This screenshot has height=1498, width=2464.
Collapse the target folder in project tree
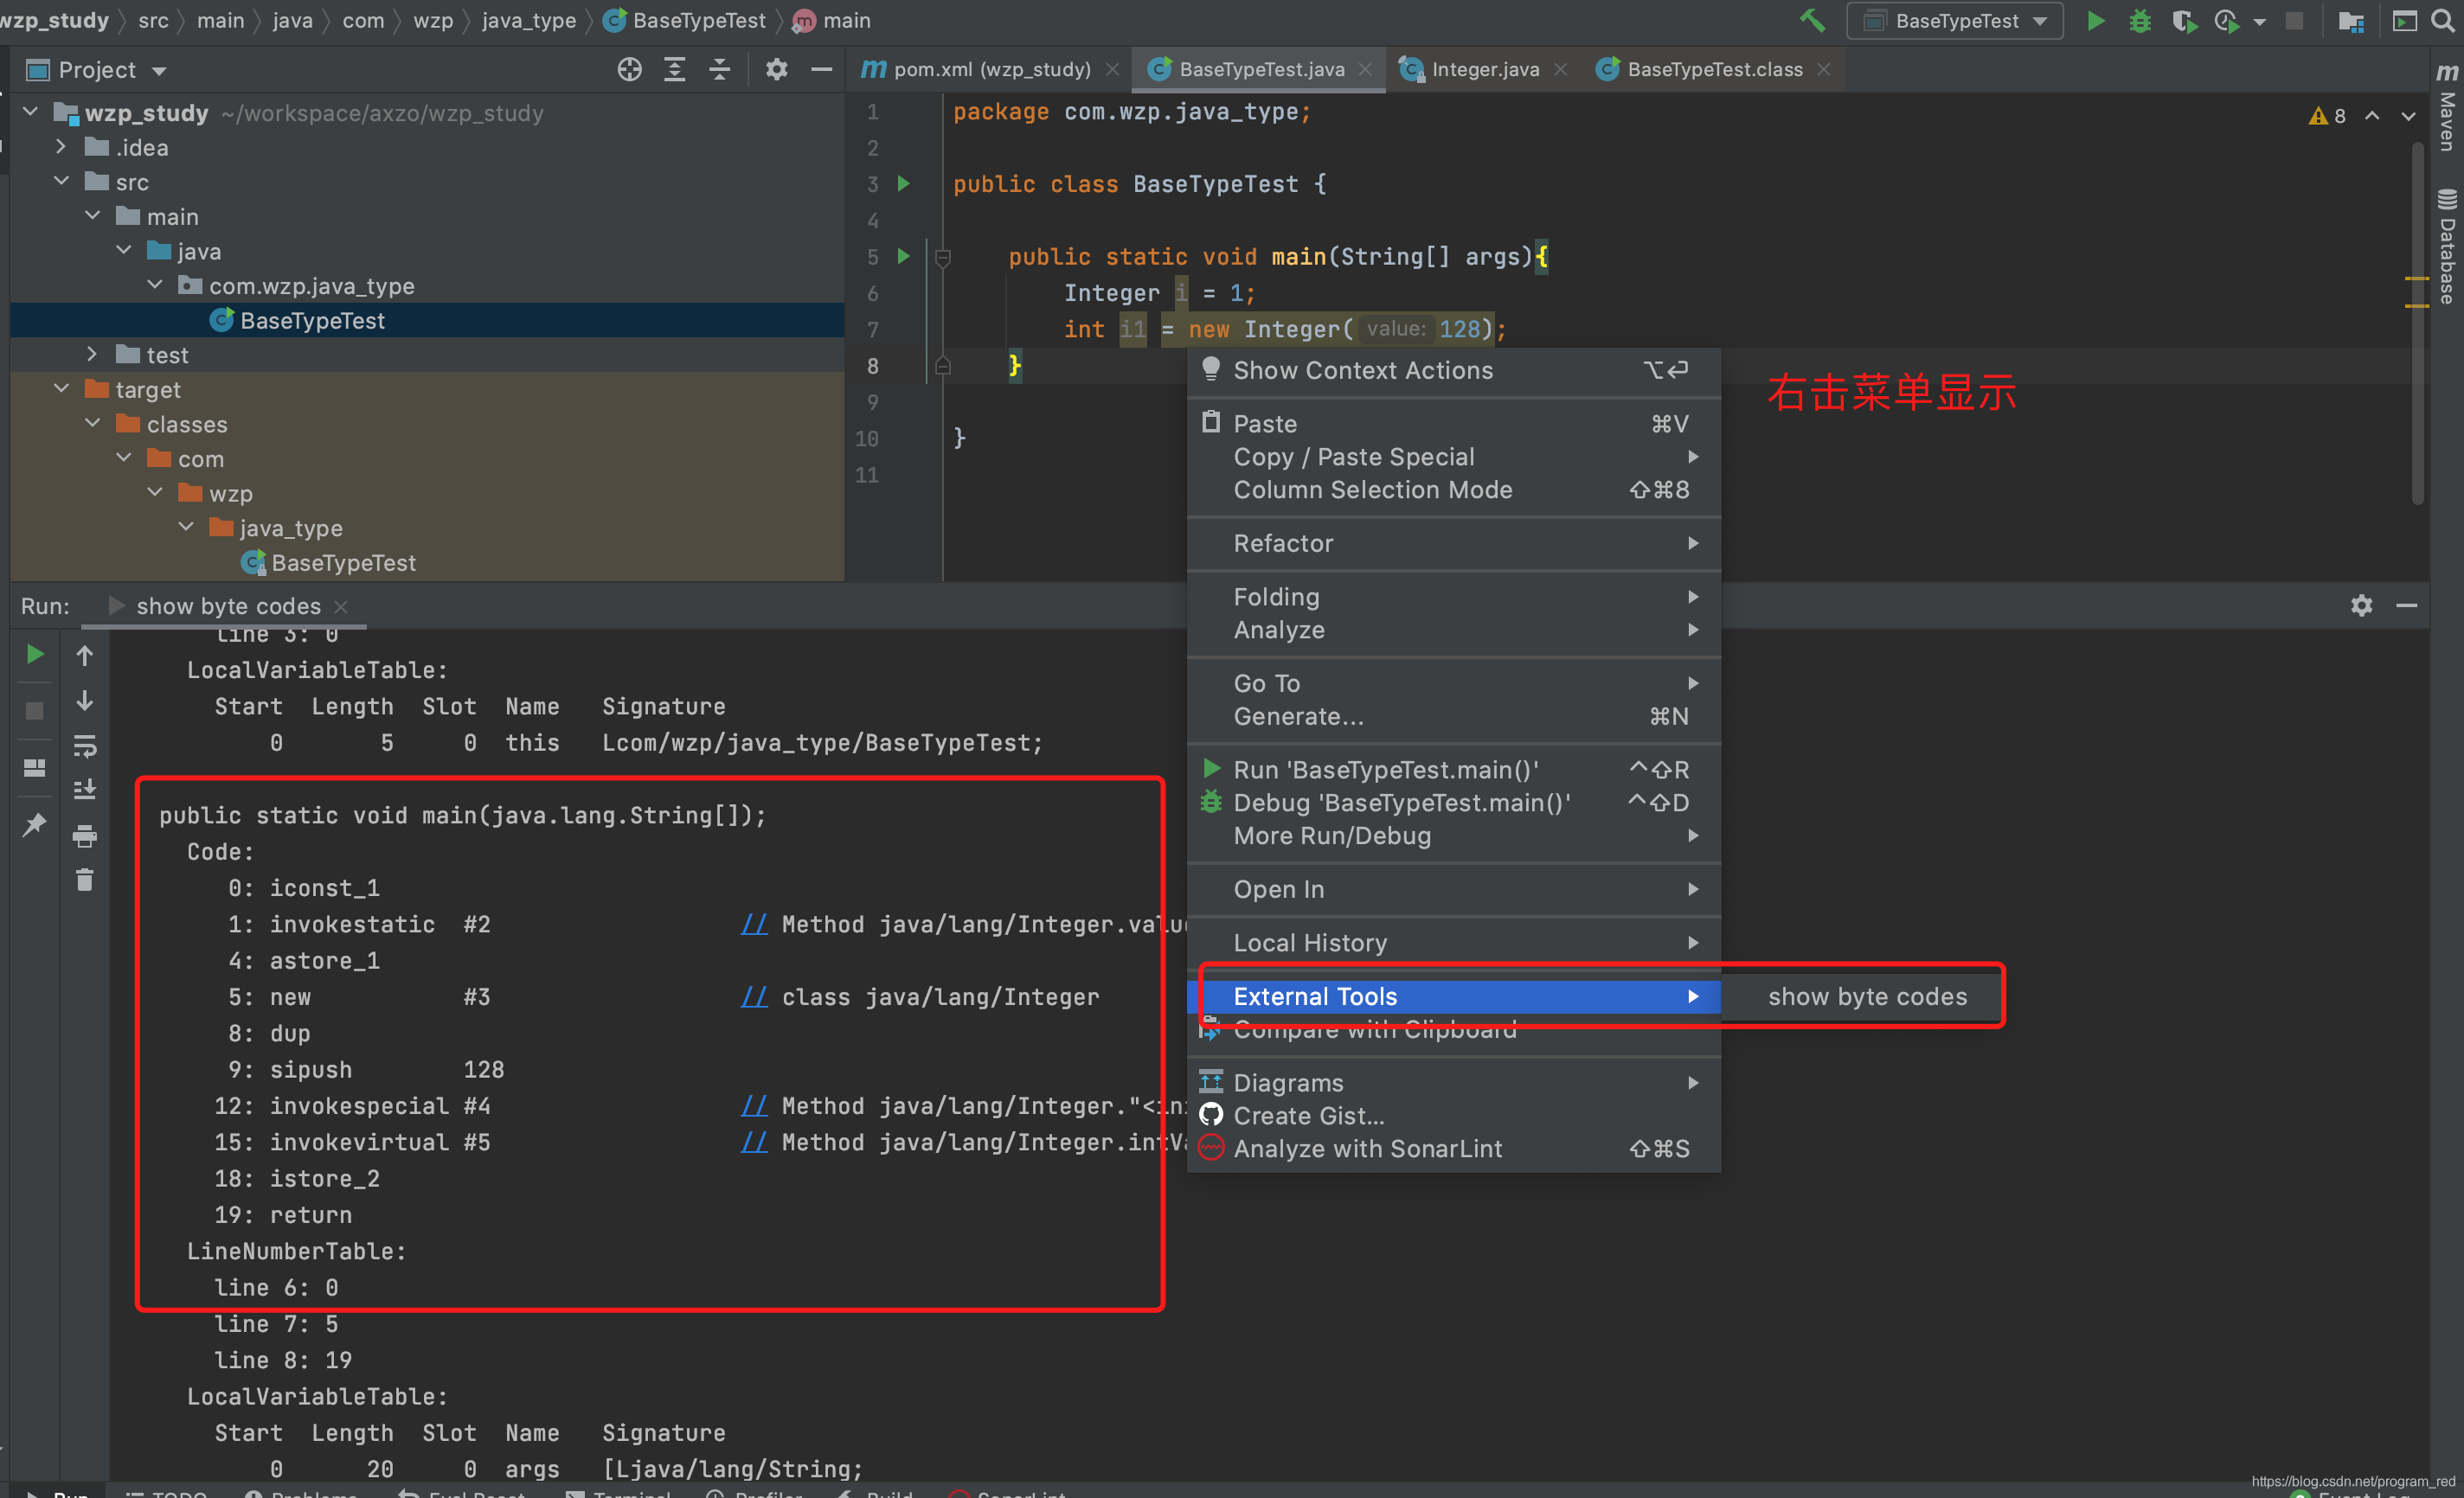(62, 389)
